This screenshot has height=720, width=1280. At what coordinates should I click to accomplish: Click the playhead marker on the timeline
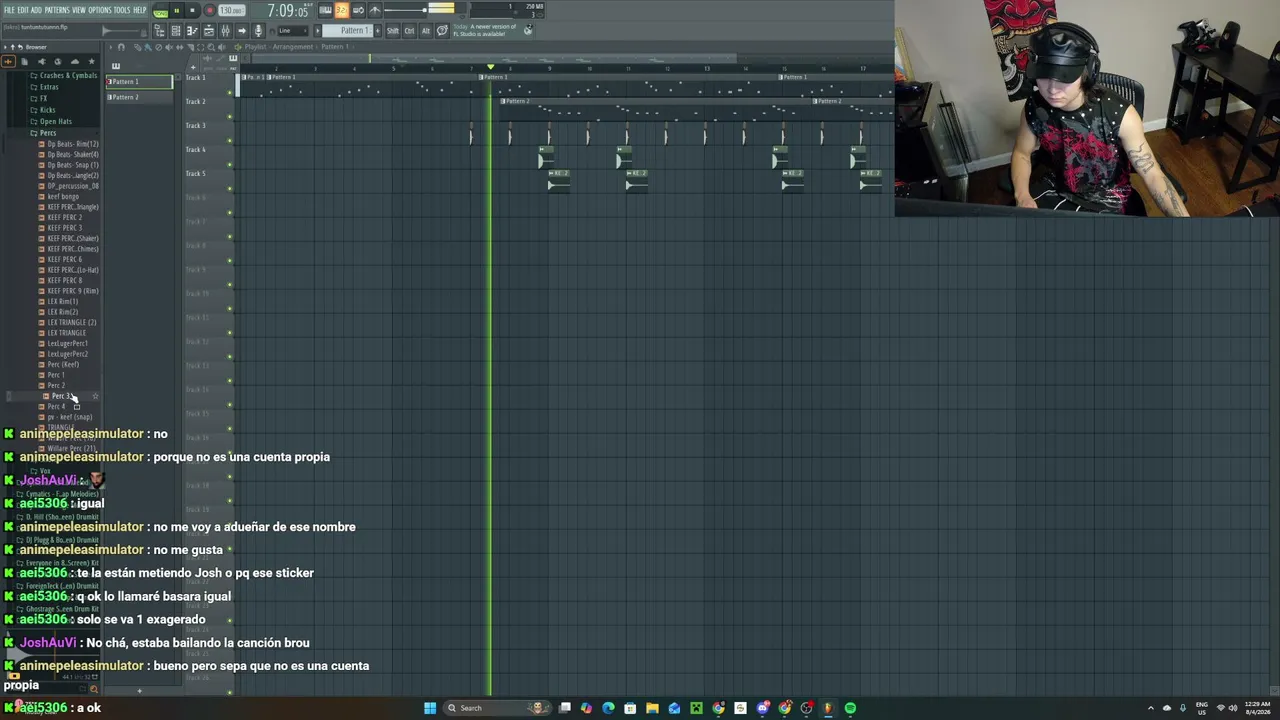(490, 67)
